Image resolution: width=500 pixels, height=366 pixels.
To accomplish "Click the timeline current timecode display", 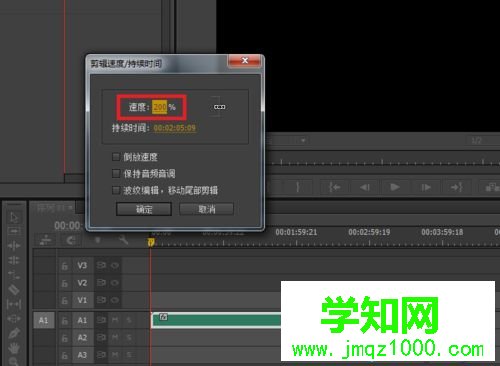I will [68, 226].
